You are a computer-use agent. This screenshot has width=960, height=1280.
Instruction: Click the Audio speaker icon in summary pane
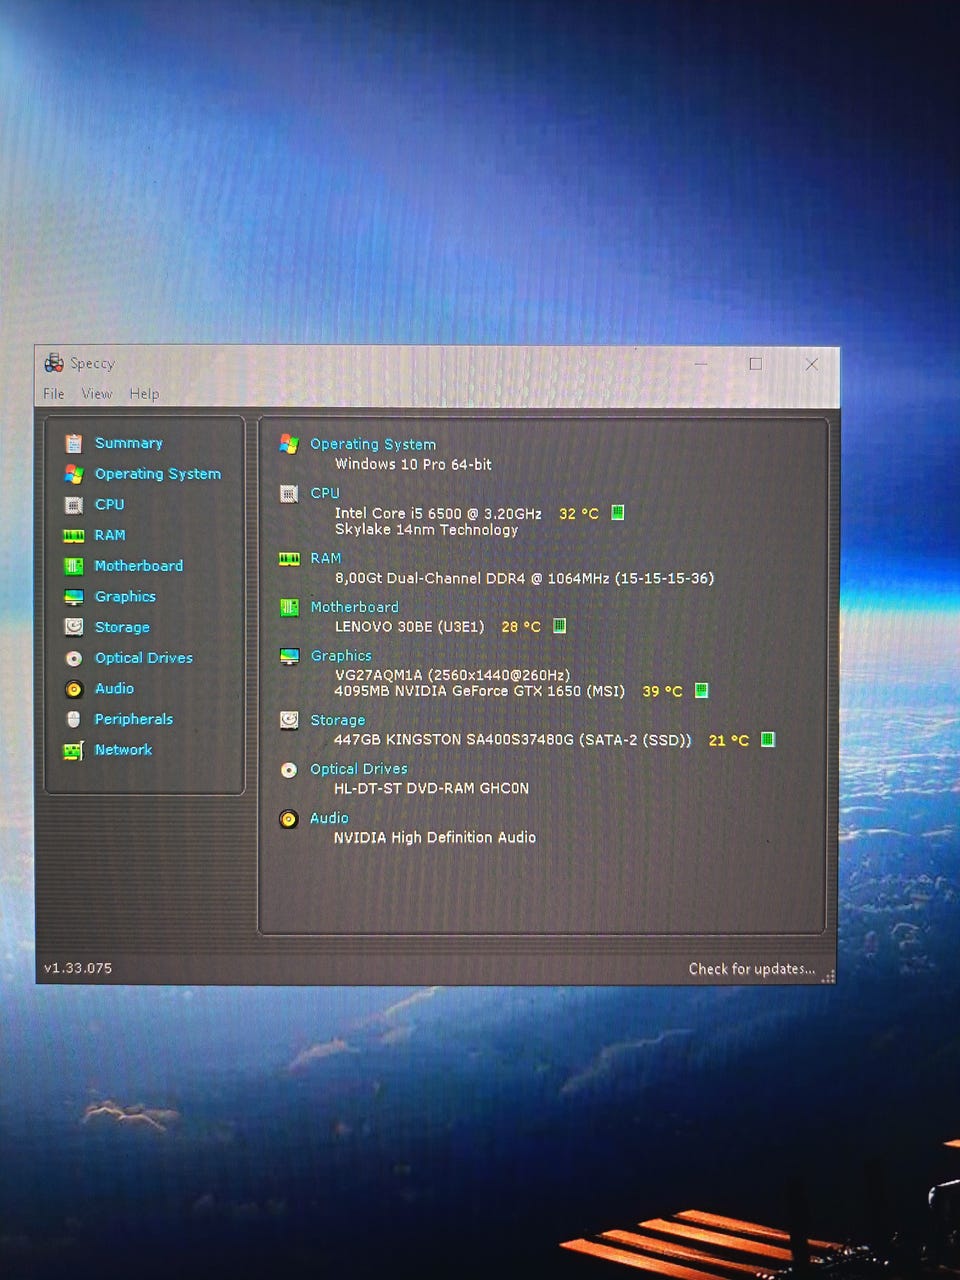[289, 819]
